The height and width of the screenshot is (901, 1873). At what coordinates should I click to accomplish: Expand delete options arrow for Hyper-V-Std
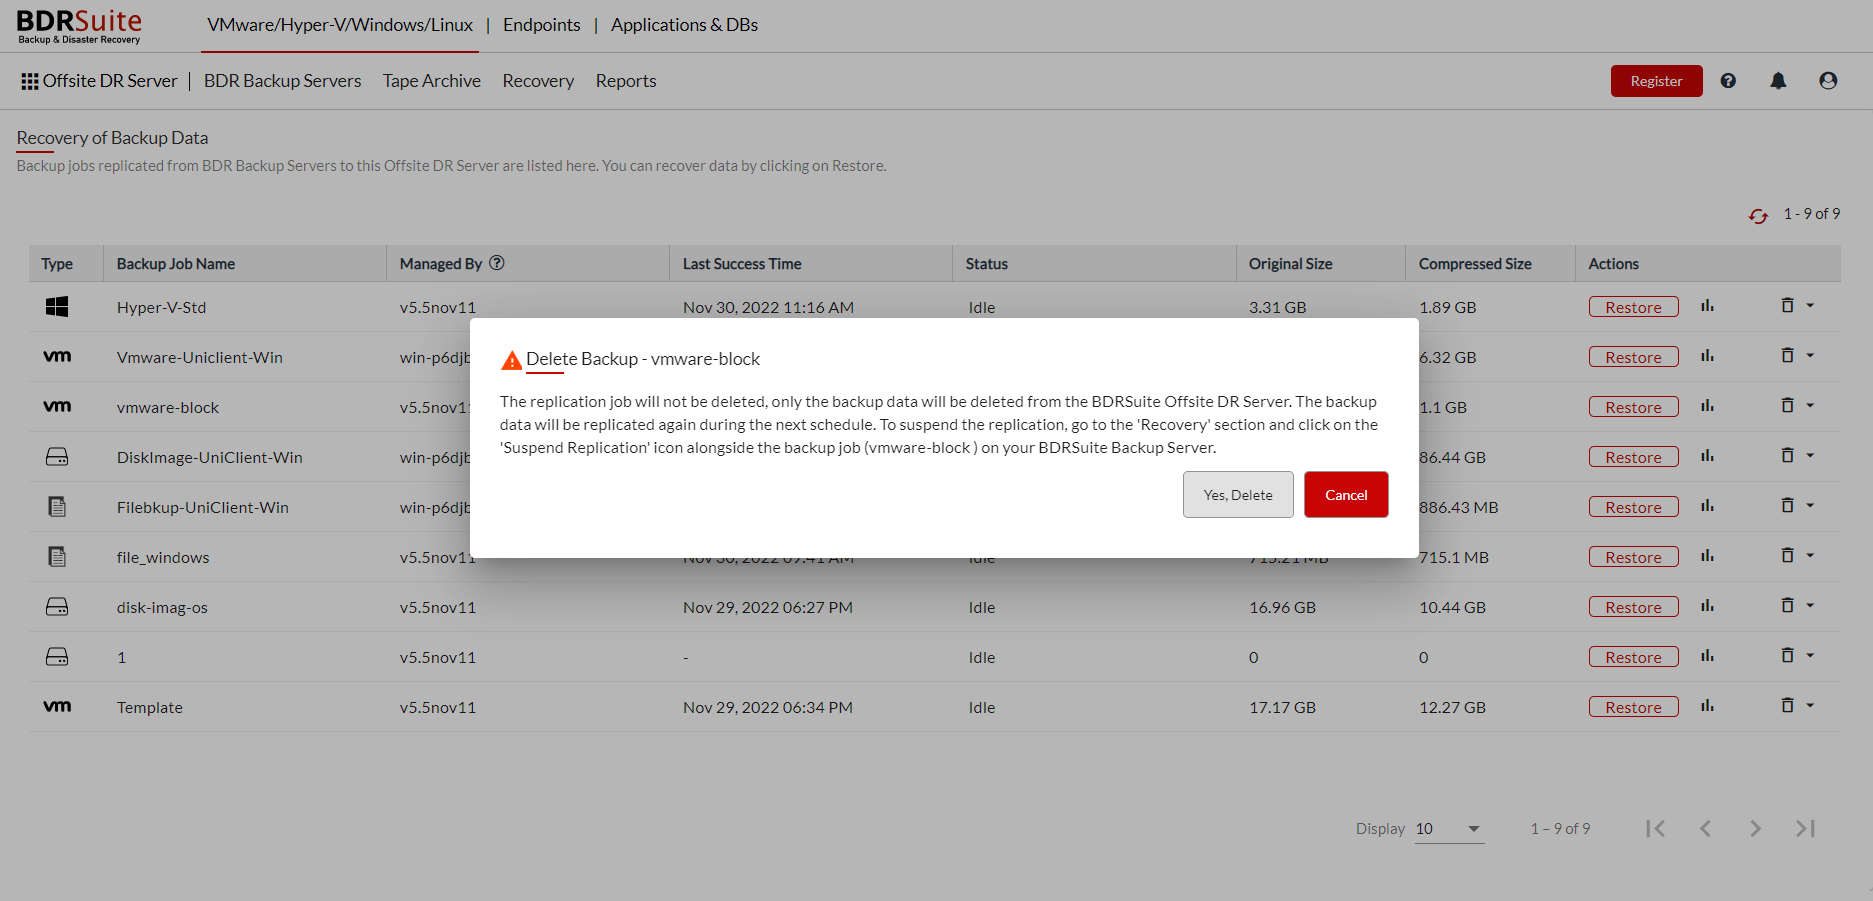[1810, 306]
